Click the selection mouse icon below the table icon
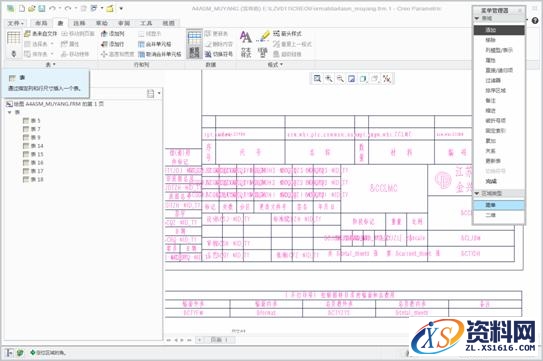 14,54
